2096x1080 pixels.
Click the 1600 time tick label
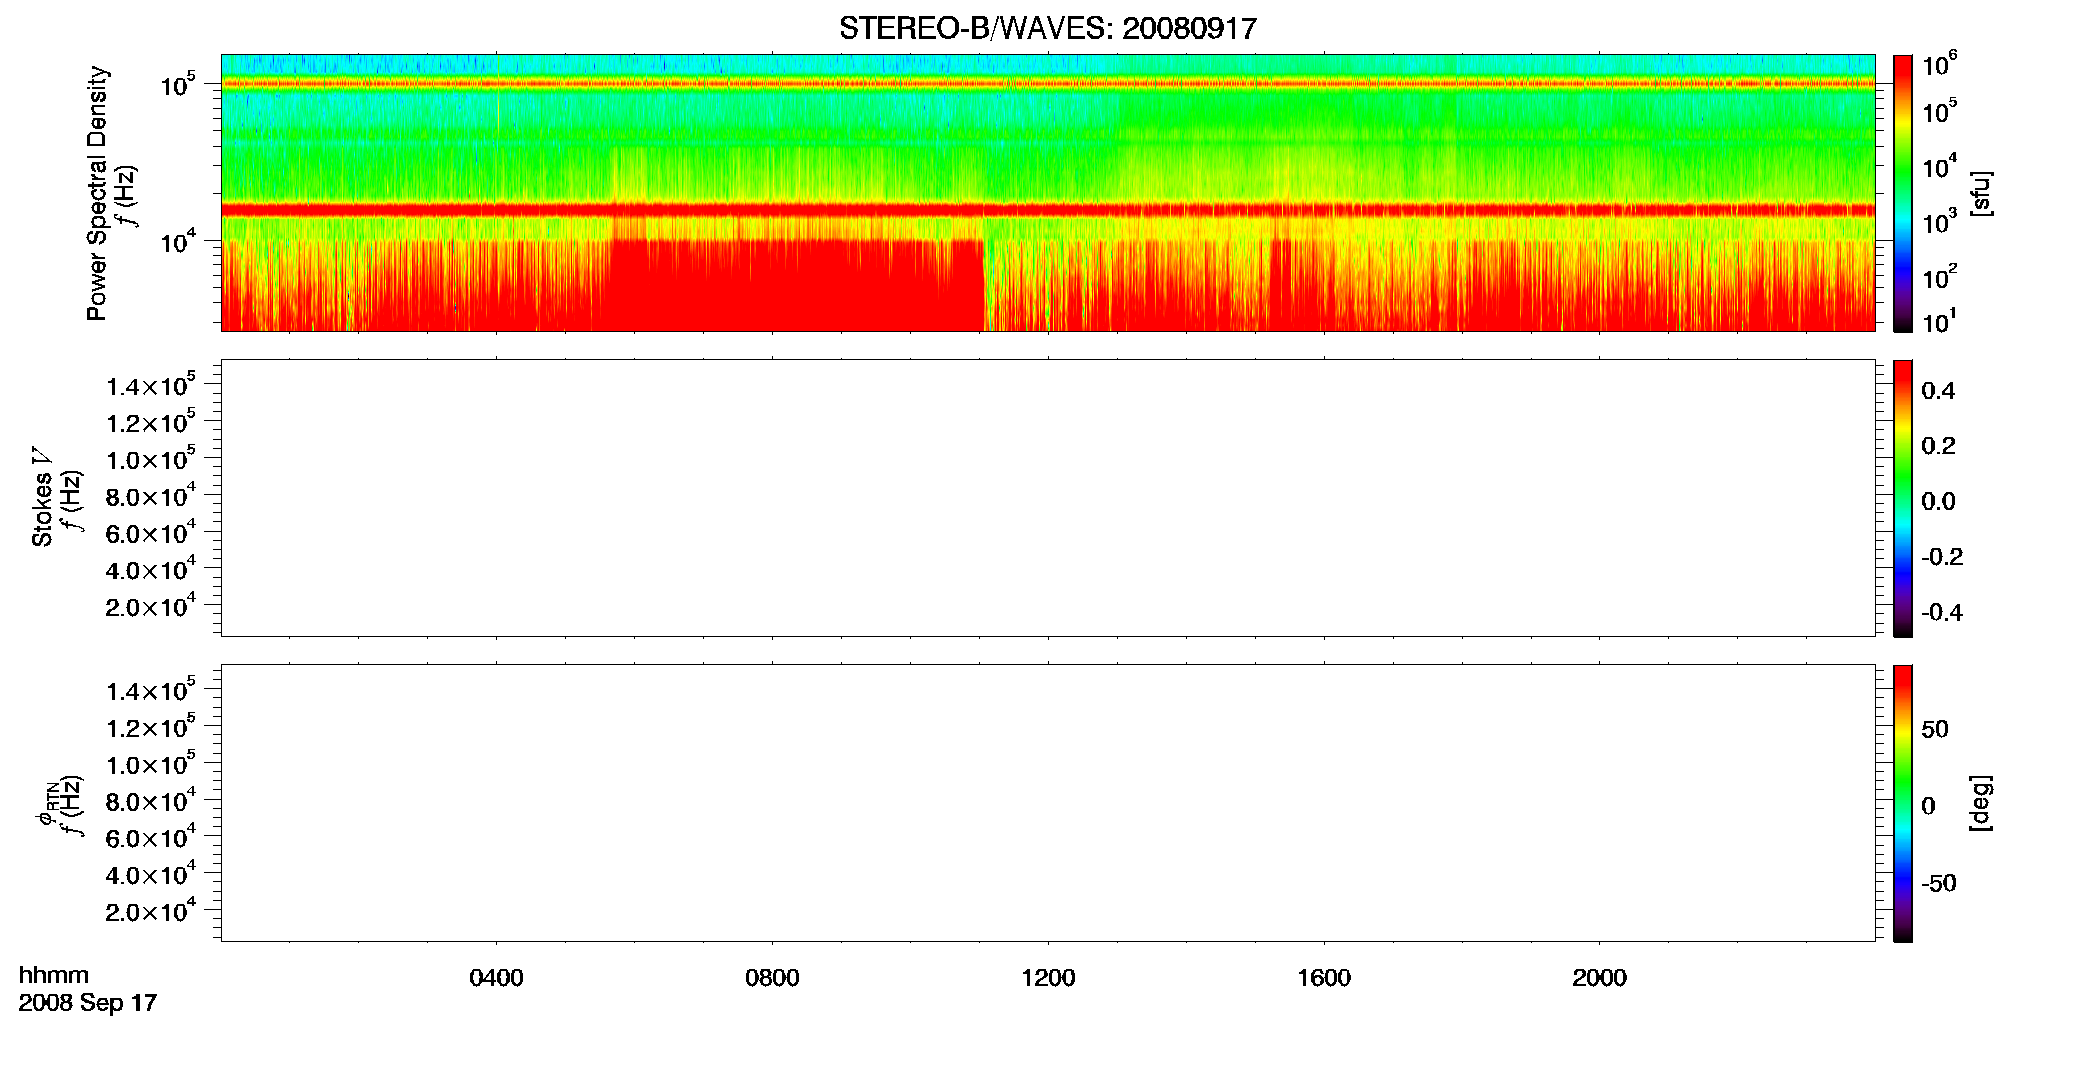1324,978
